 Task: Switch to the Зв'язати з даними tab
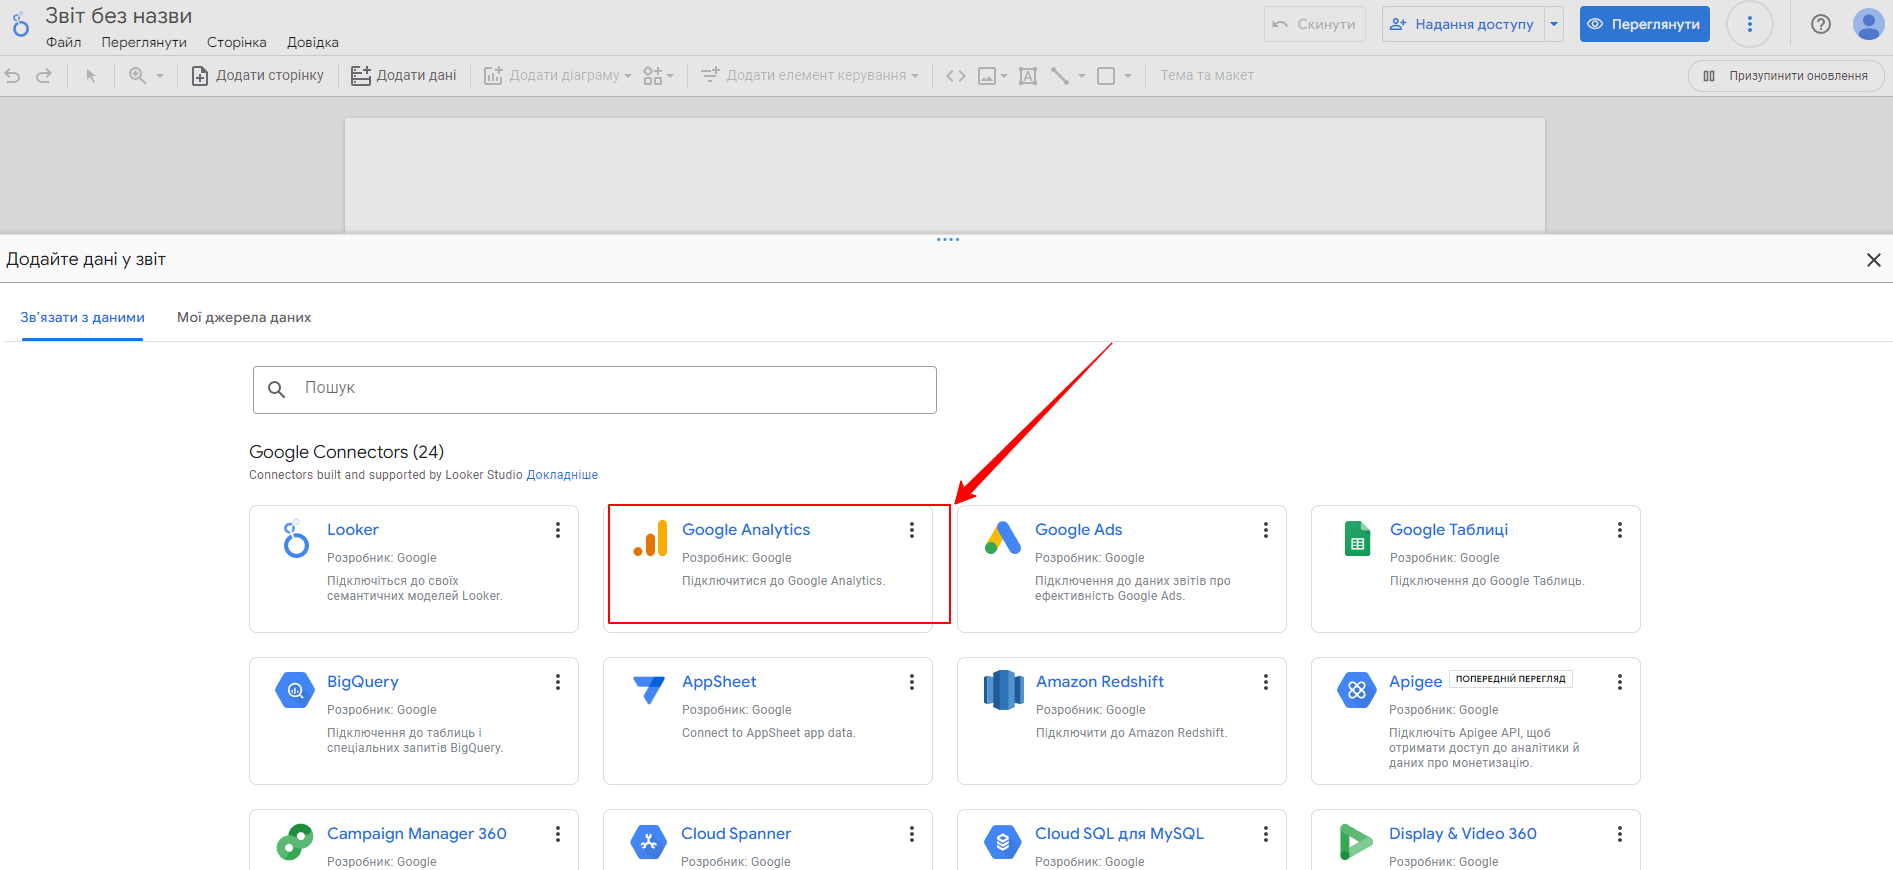(83, 318)
